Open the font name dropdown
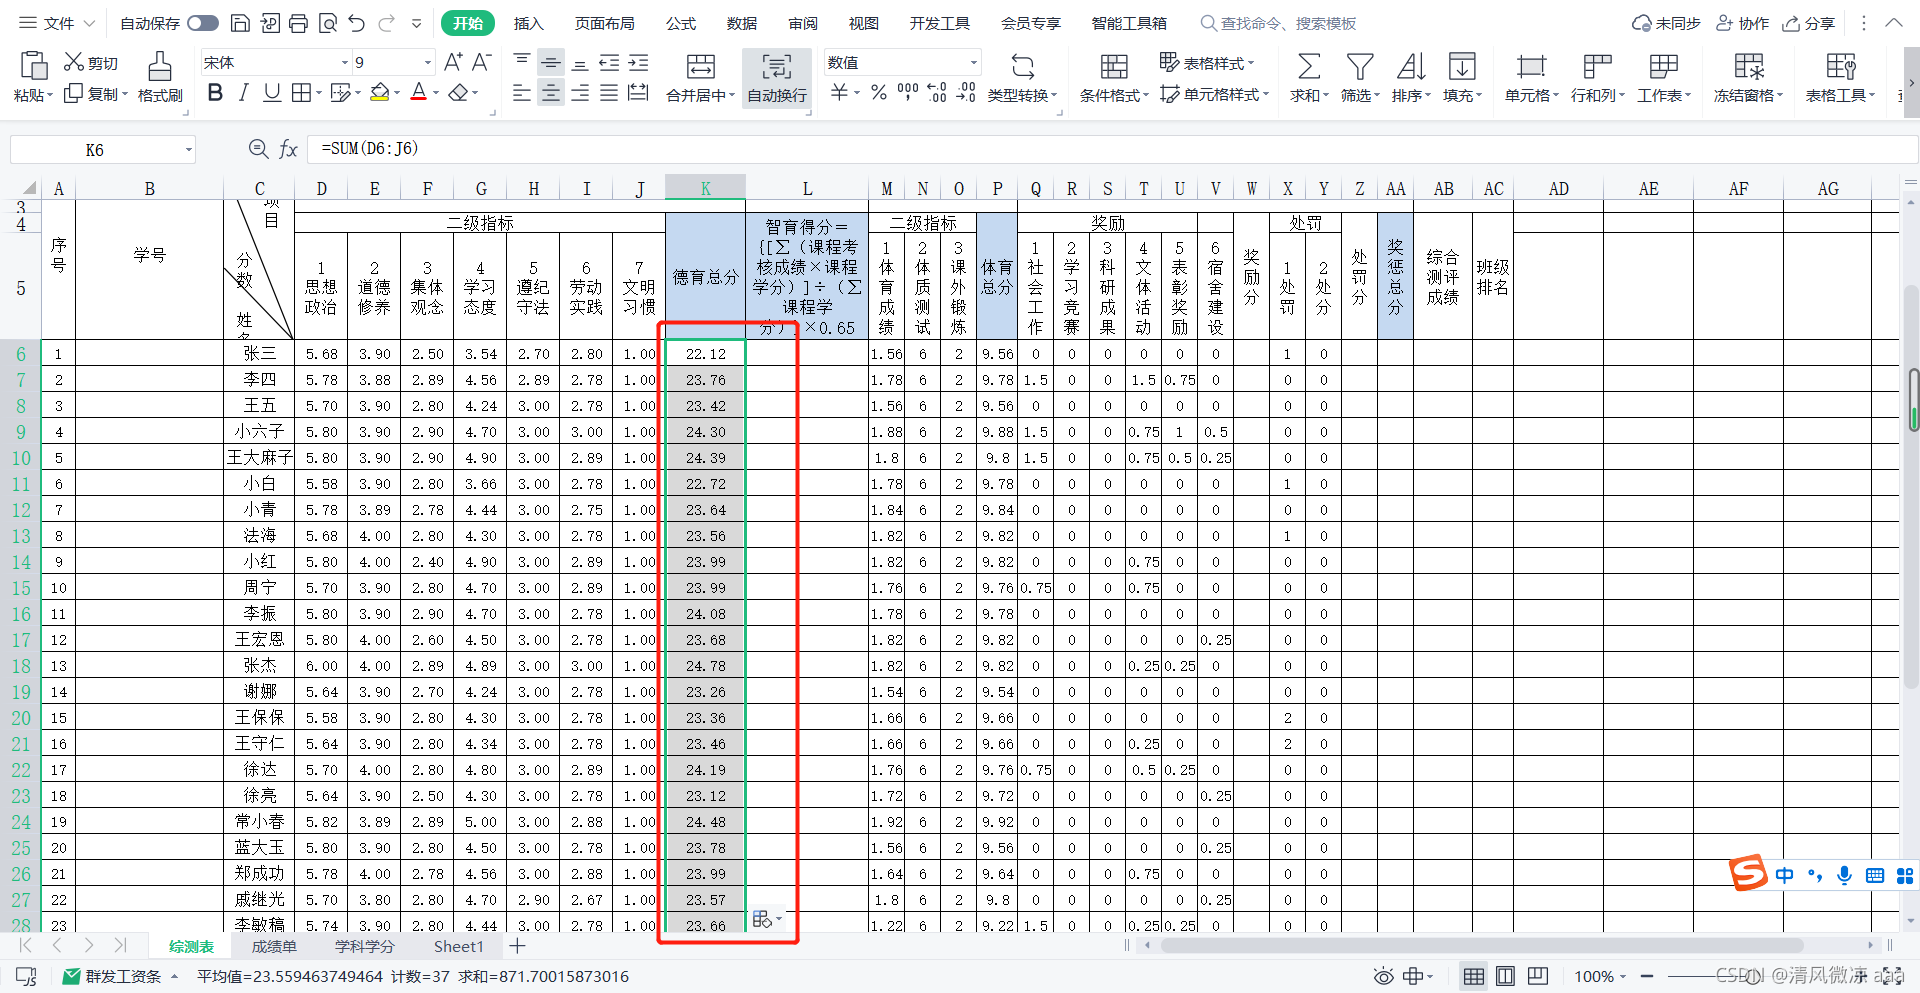 (x=345, y=62)
